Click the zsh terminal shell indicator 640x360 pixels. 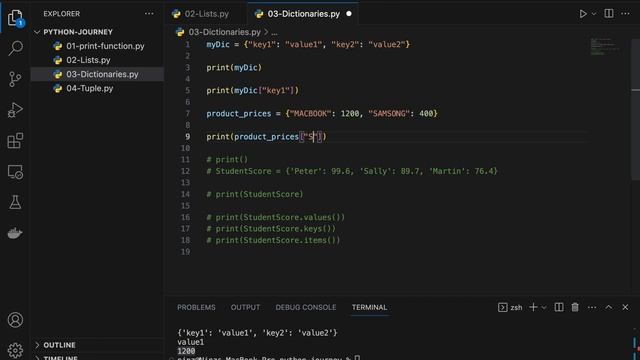[x=510, y=307]
